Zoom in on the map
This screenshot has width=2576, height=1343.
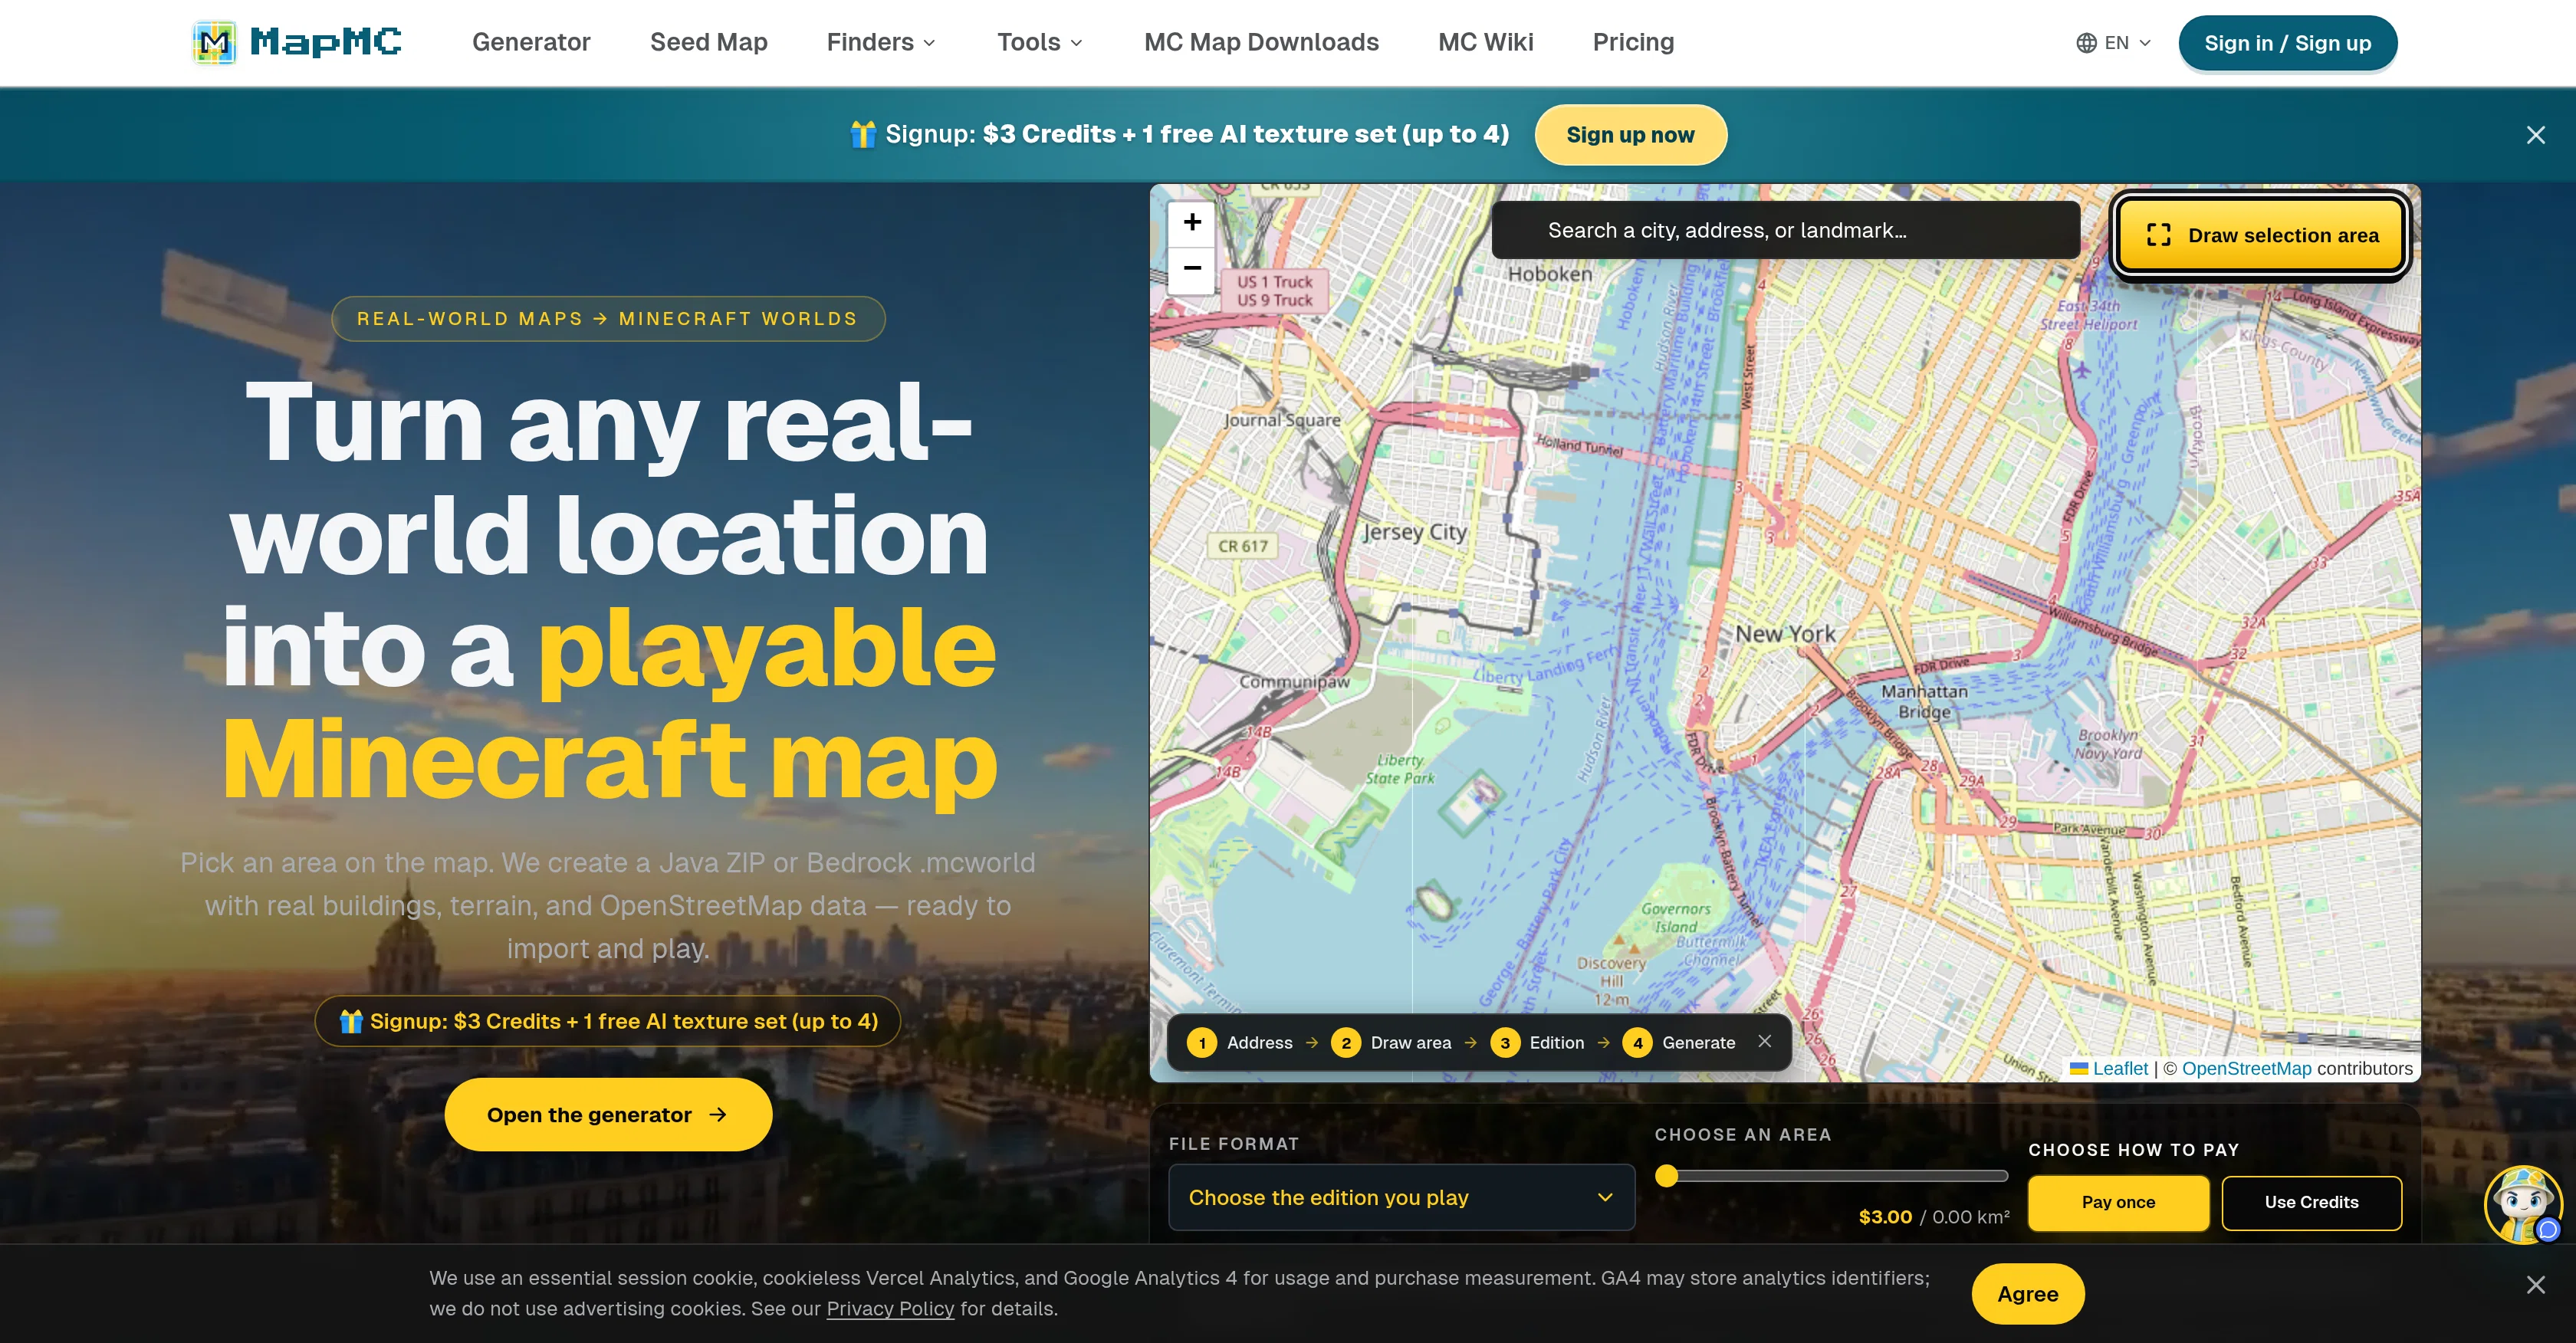[1192, 222]
